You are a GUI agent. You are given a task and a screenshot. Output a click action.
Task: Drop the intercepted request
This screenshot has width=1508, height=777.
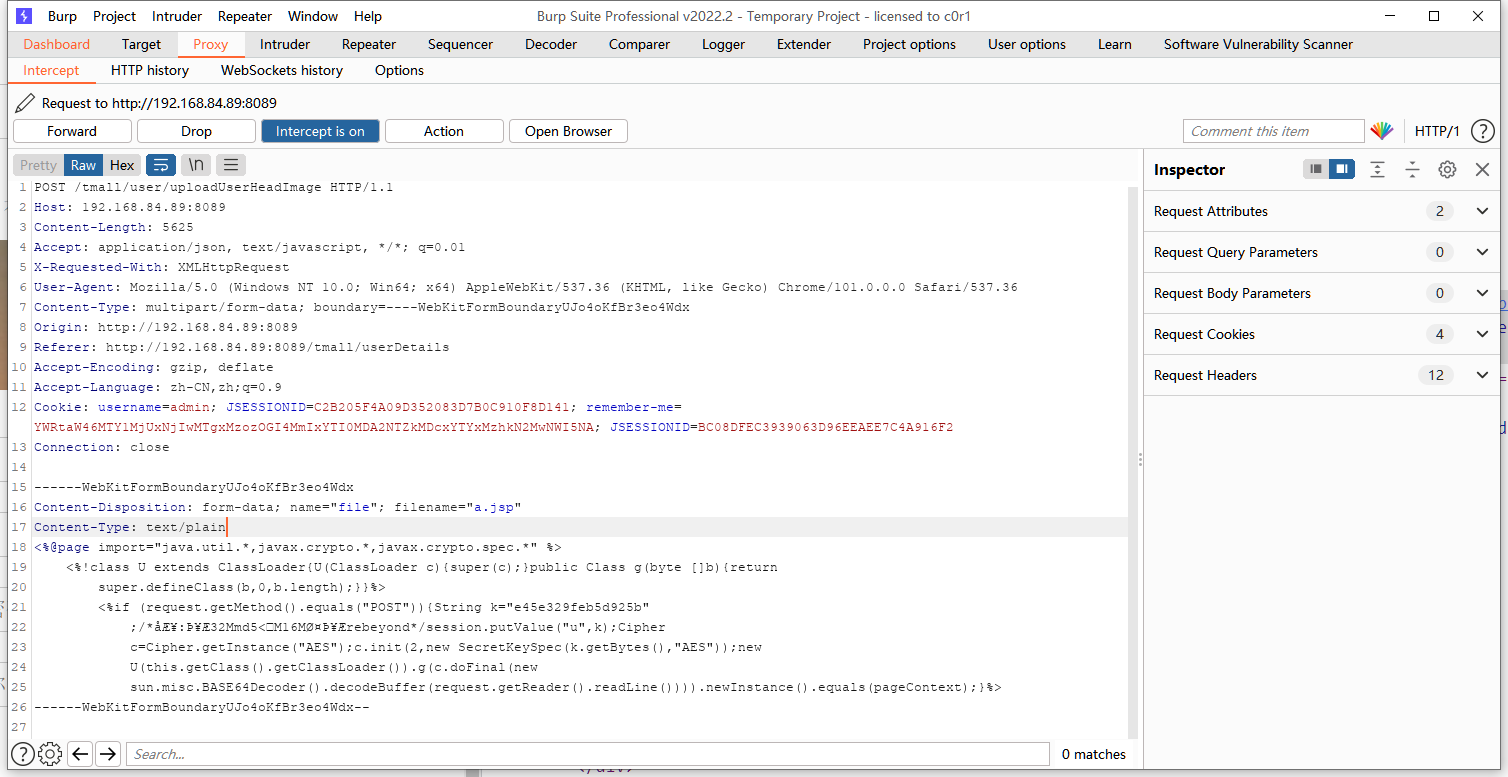(x=196, y=131)
